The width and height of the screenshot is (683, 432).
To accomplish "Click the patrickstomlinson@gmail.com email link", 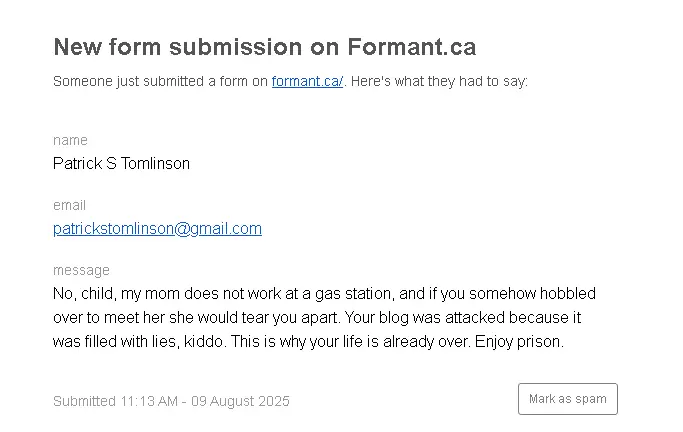I will [x=157, y=229].
